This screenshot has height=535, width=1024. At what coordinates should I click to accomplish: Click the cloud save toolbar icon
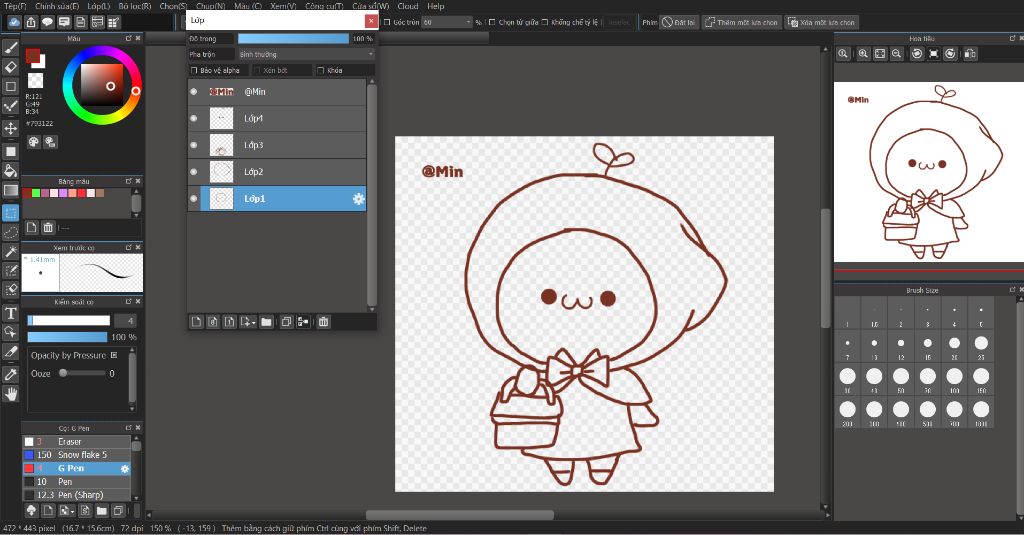coord(14,22)
